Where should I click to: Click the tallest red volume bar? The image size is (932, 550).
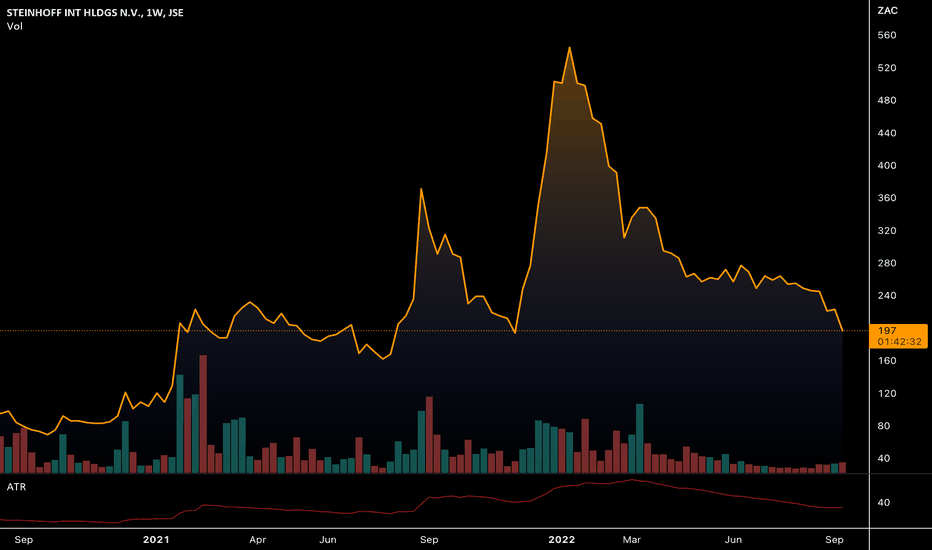pyautogui.click(x=203, y=414)
